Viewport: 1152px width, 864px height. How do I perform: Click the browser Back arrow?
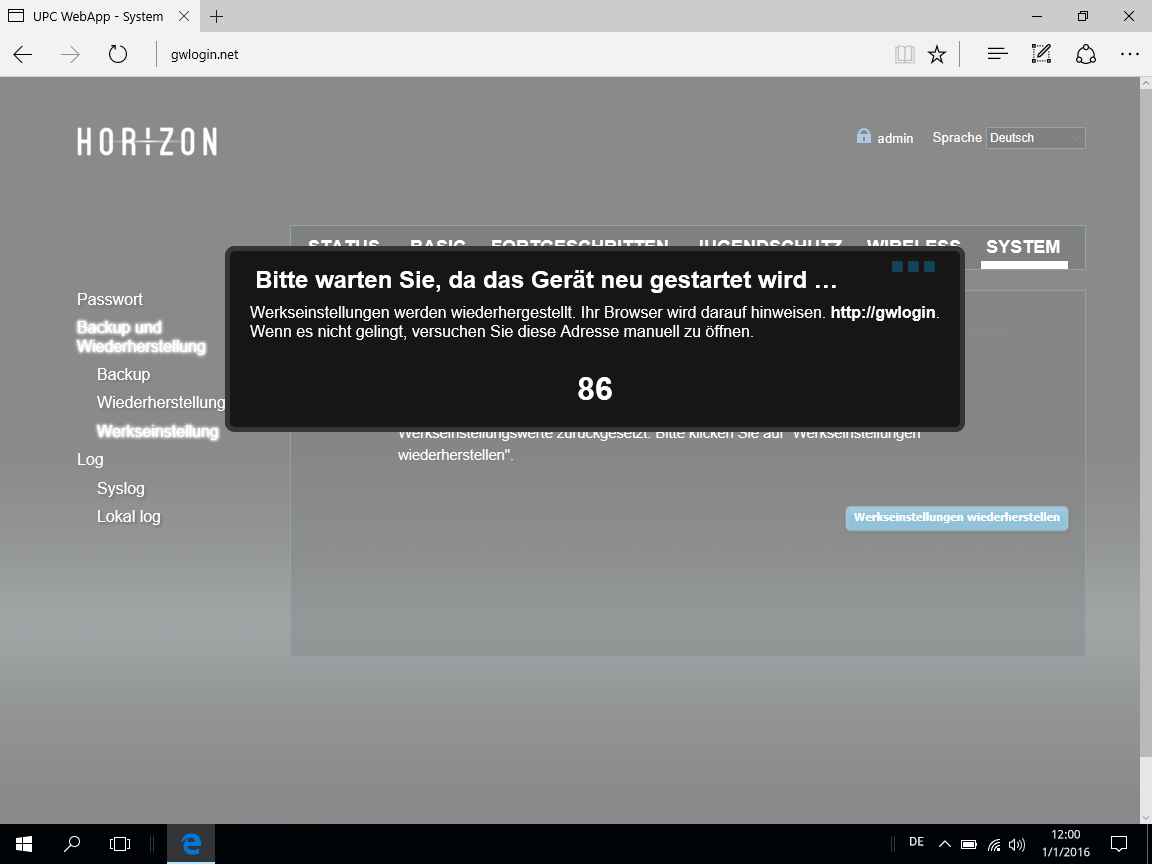click(23, 54)
